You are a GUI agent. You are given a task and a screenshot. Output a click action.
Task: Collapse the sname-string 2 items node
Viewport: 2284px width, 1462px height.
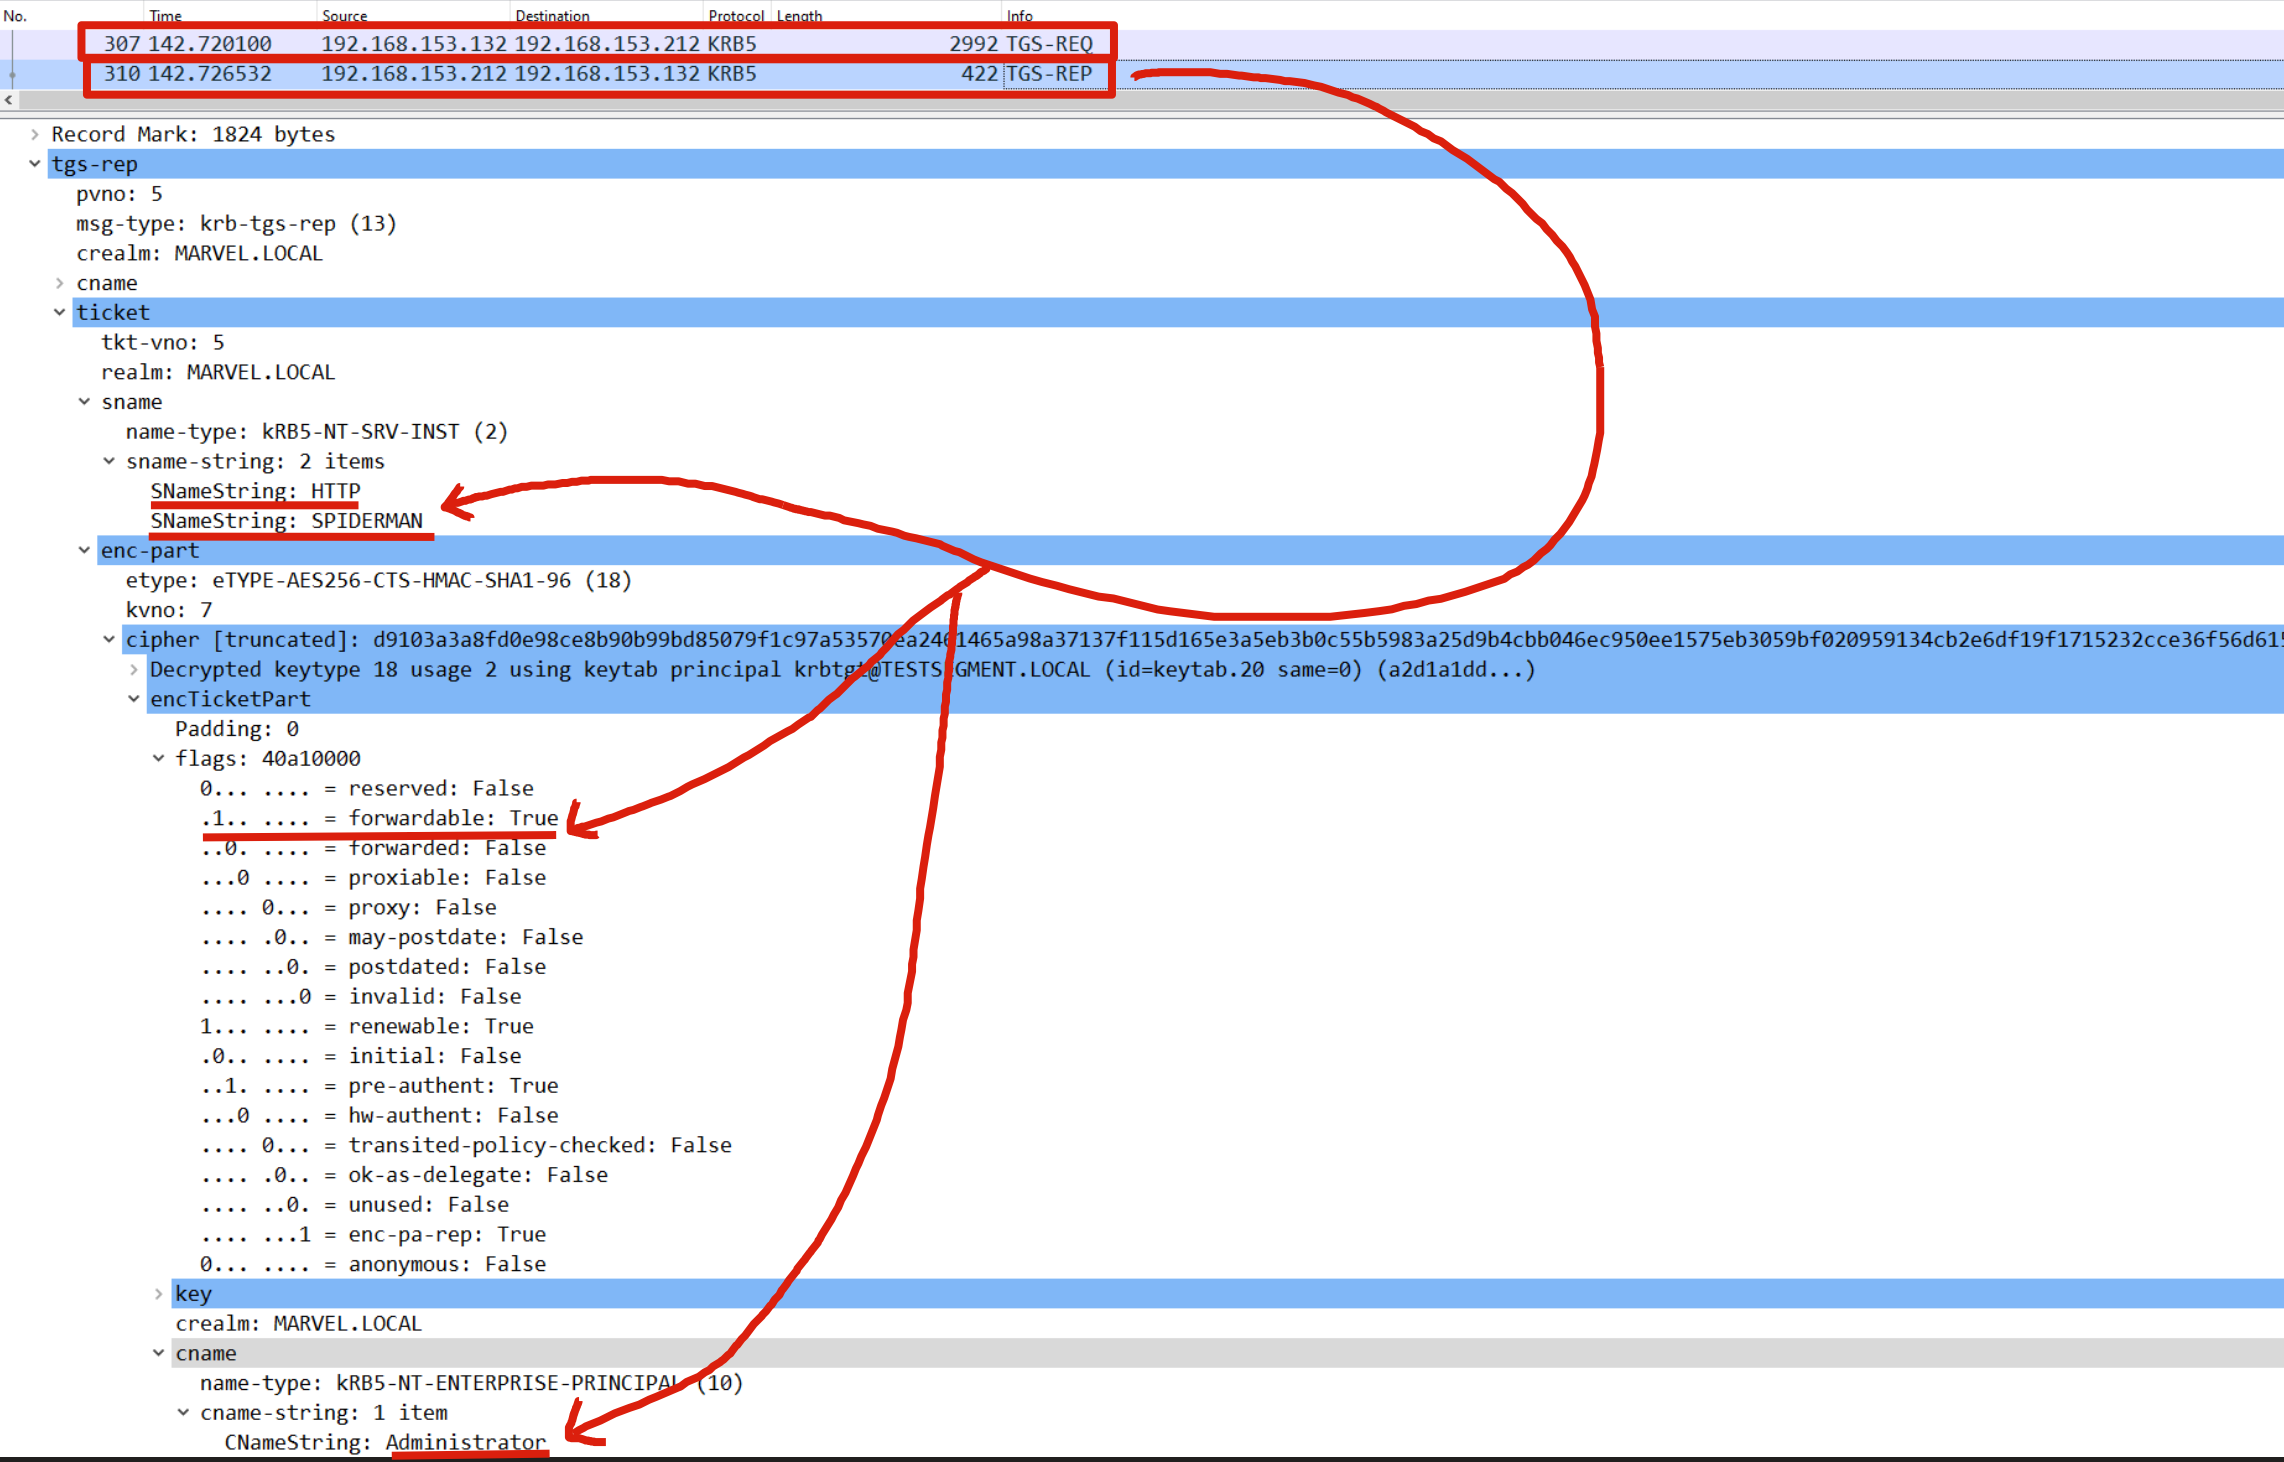(109, 461)
